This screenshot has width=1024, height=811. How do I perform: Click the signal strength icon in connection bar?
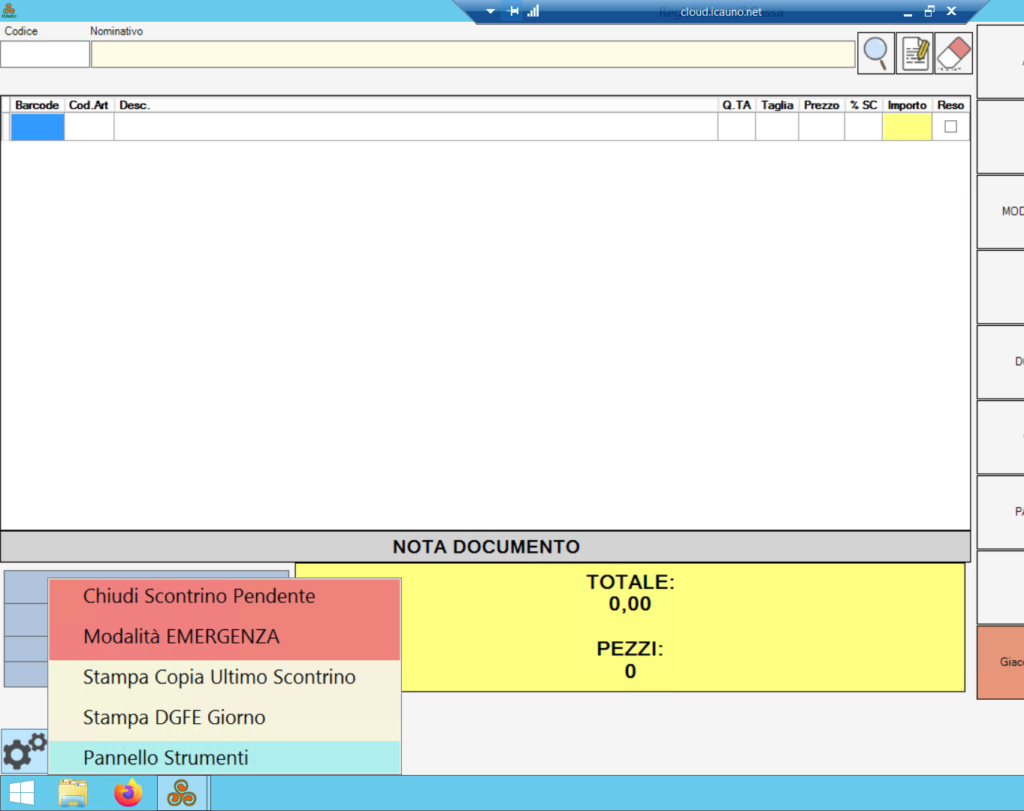pos(533,11)
